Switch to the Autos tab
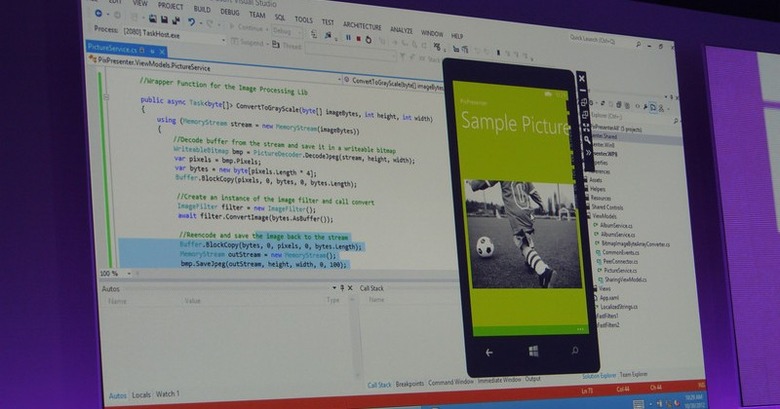 click(117, 396)
